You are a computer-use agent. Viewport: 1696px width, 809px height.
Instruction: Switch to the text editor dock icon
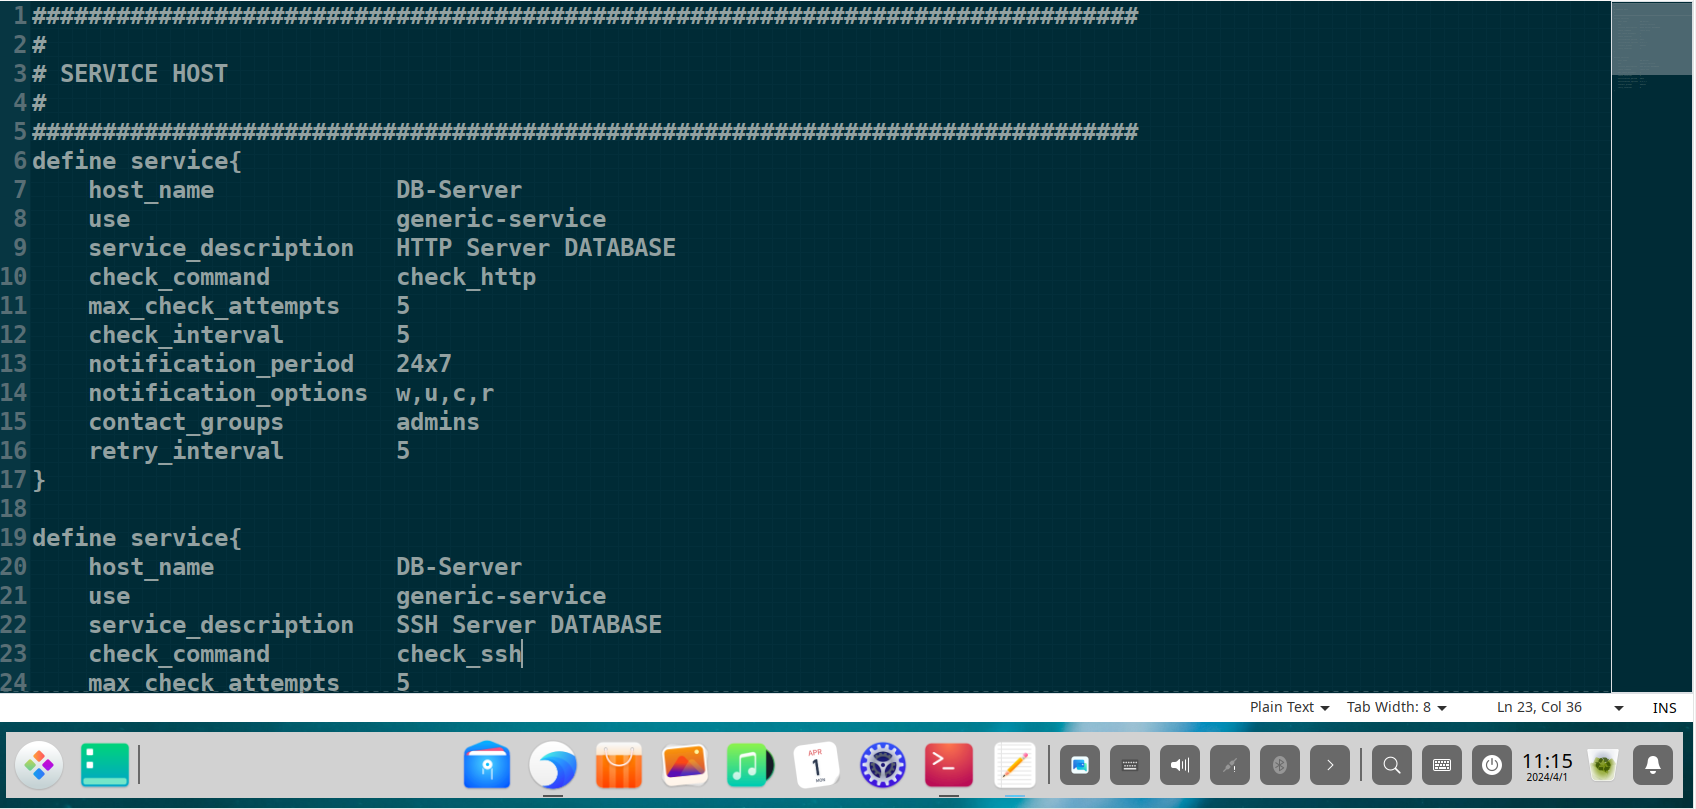tap(1014, 767)
